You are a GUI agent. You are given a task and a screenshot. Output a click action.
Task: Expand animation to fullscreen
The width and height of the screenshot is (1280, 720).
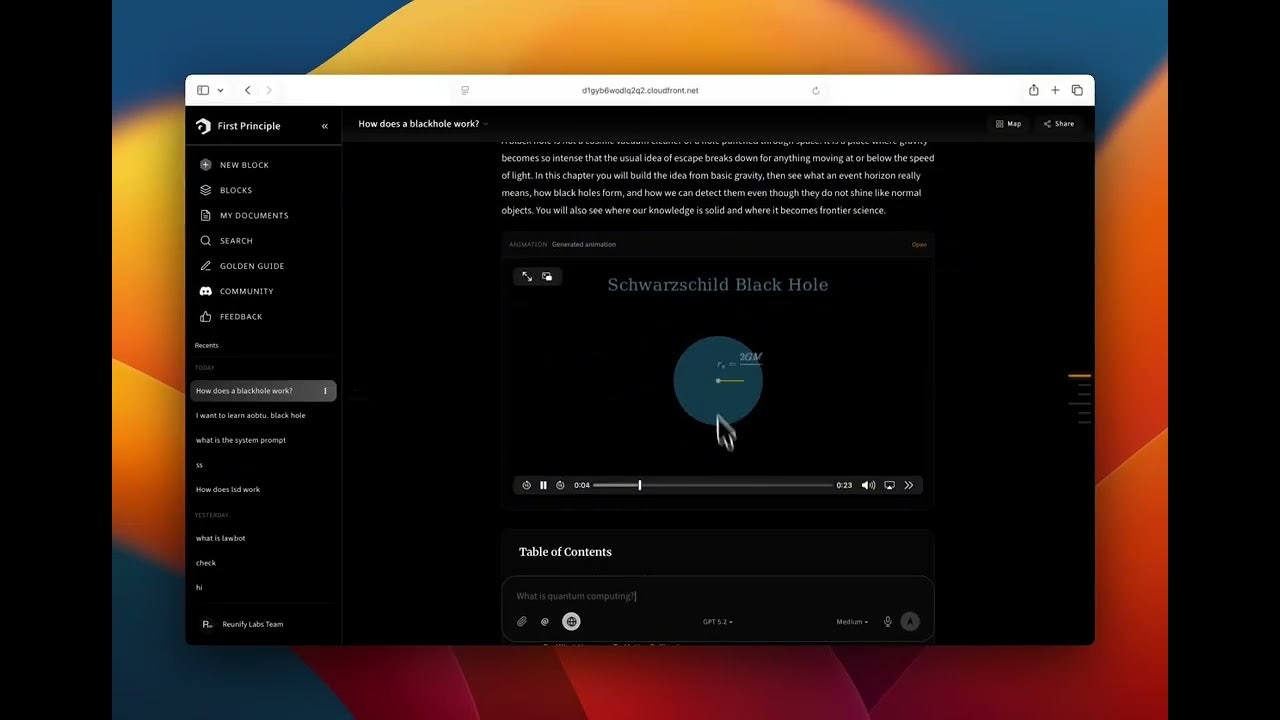[x=527, y=276]
